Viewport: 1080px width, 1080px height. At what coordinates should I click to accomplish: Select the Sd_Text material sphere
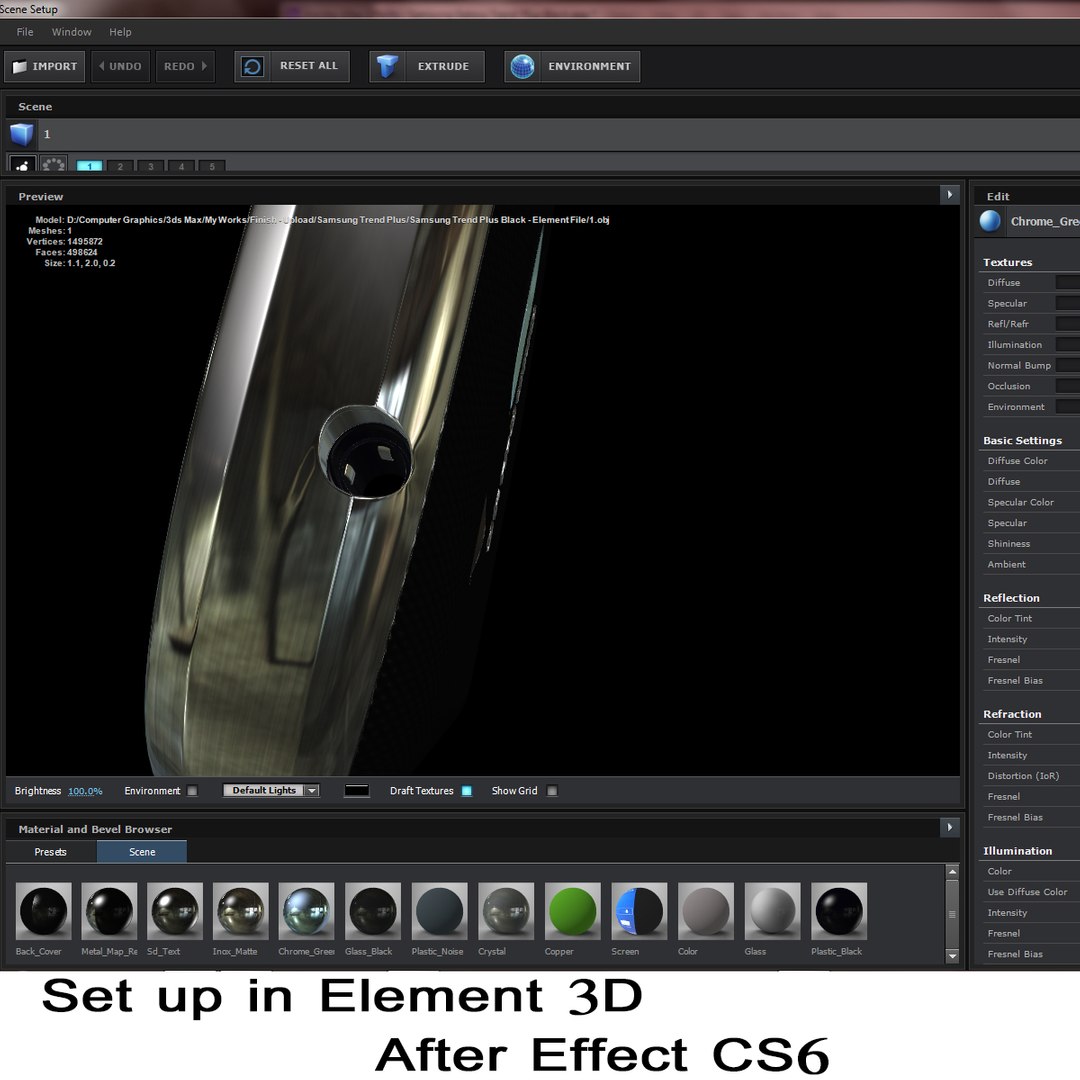tap(175, 911)
